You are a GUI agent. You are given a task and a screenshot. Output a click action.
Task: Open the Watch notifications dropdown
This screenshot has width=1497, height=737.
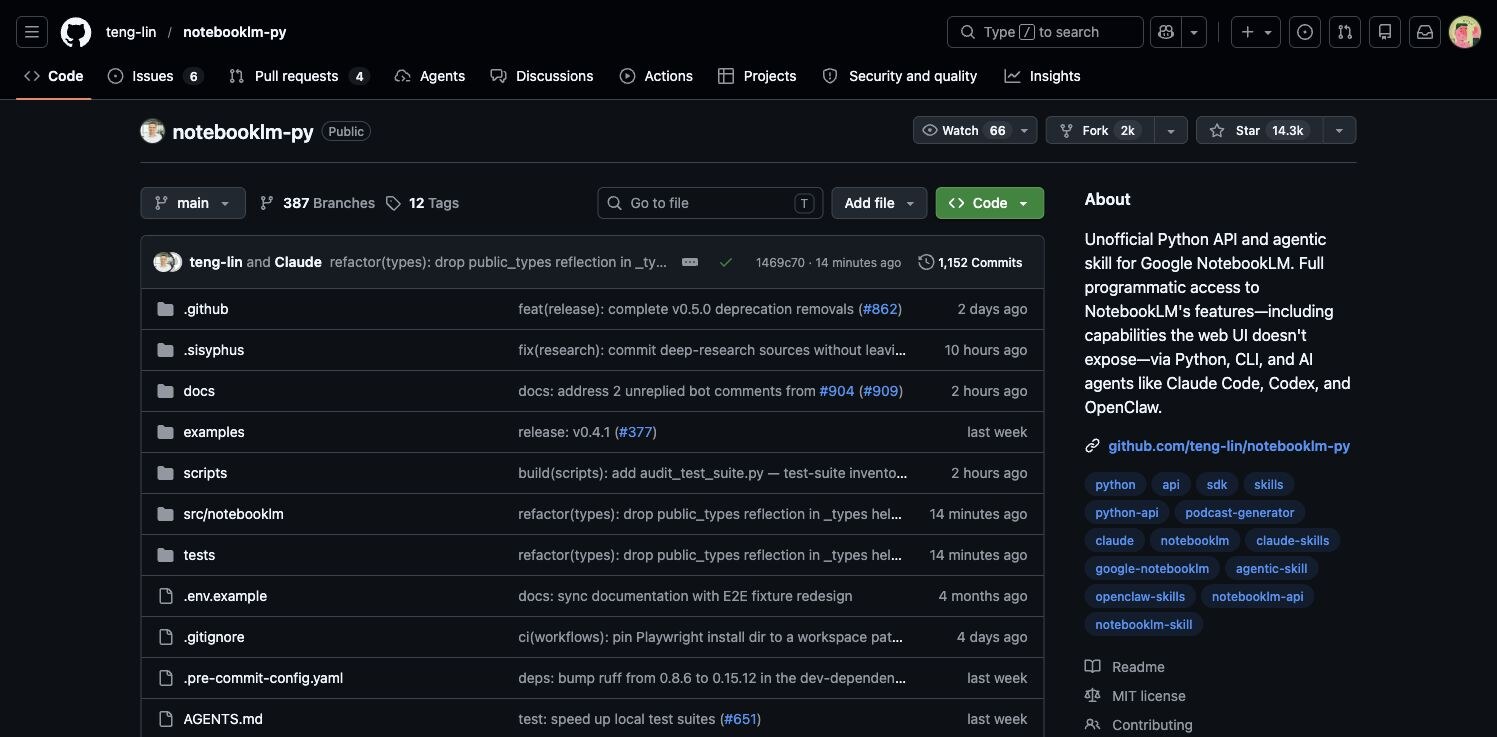[x=975, y=131]
